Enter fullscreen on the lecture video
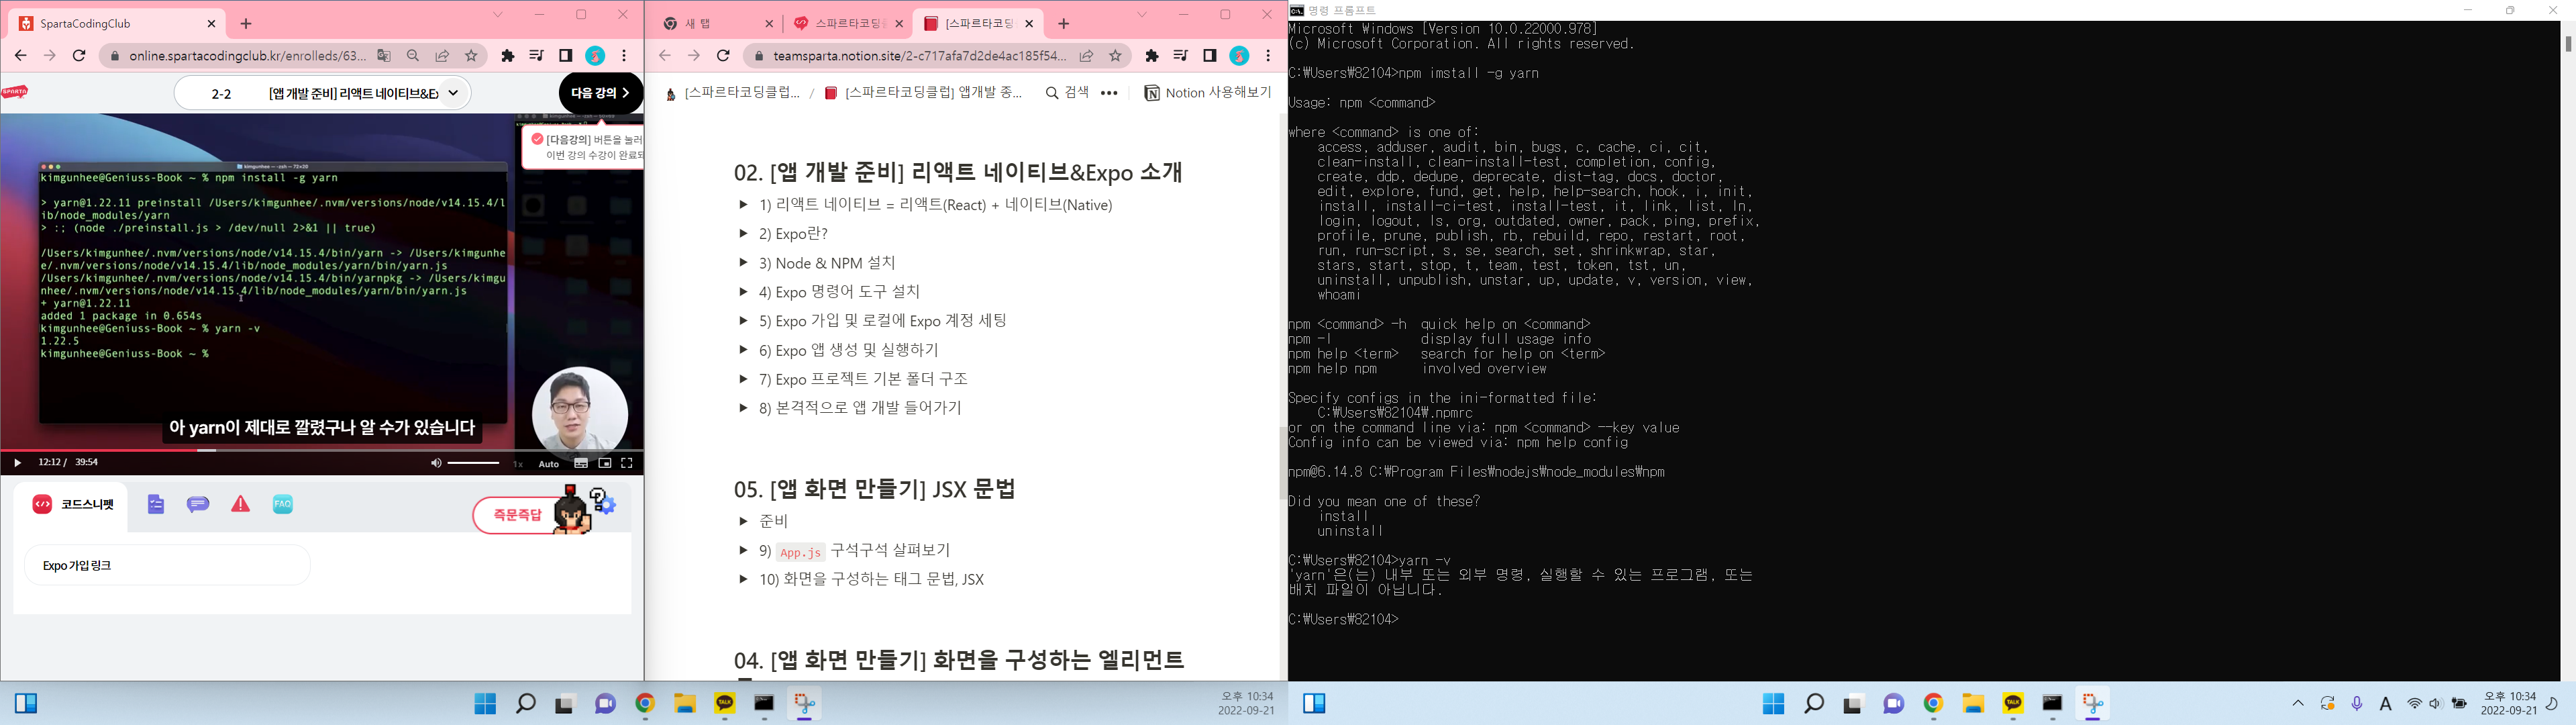This screenshot has height=725, width=2576. 627,463
